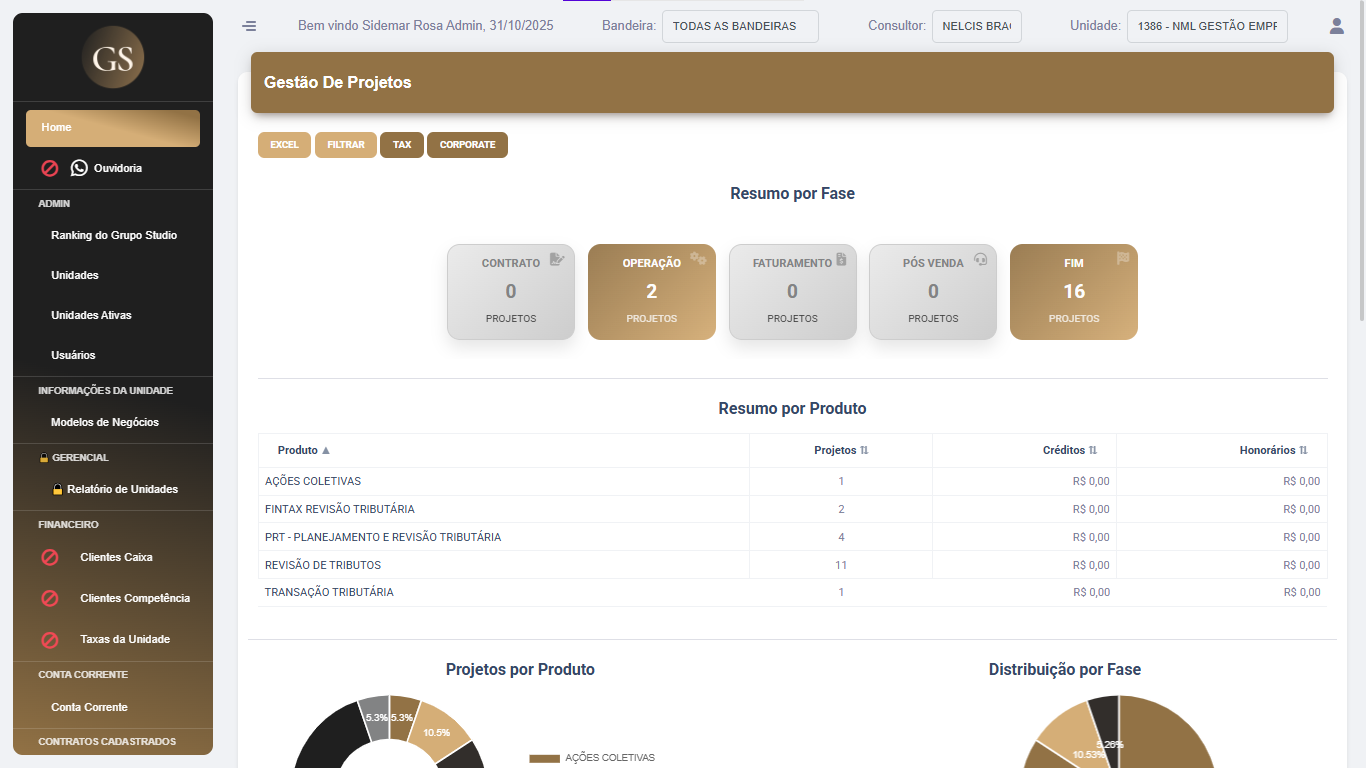Click the EXCEL export button
Screen dimensions: 1366x768
pyautogui.click(x=284, y=144)
